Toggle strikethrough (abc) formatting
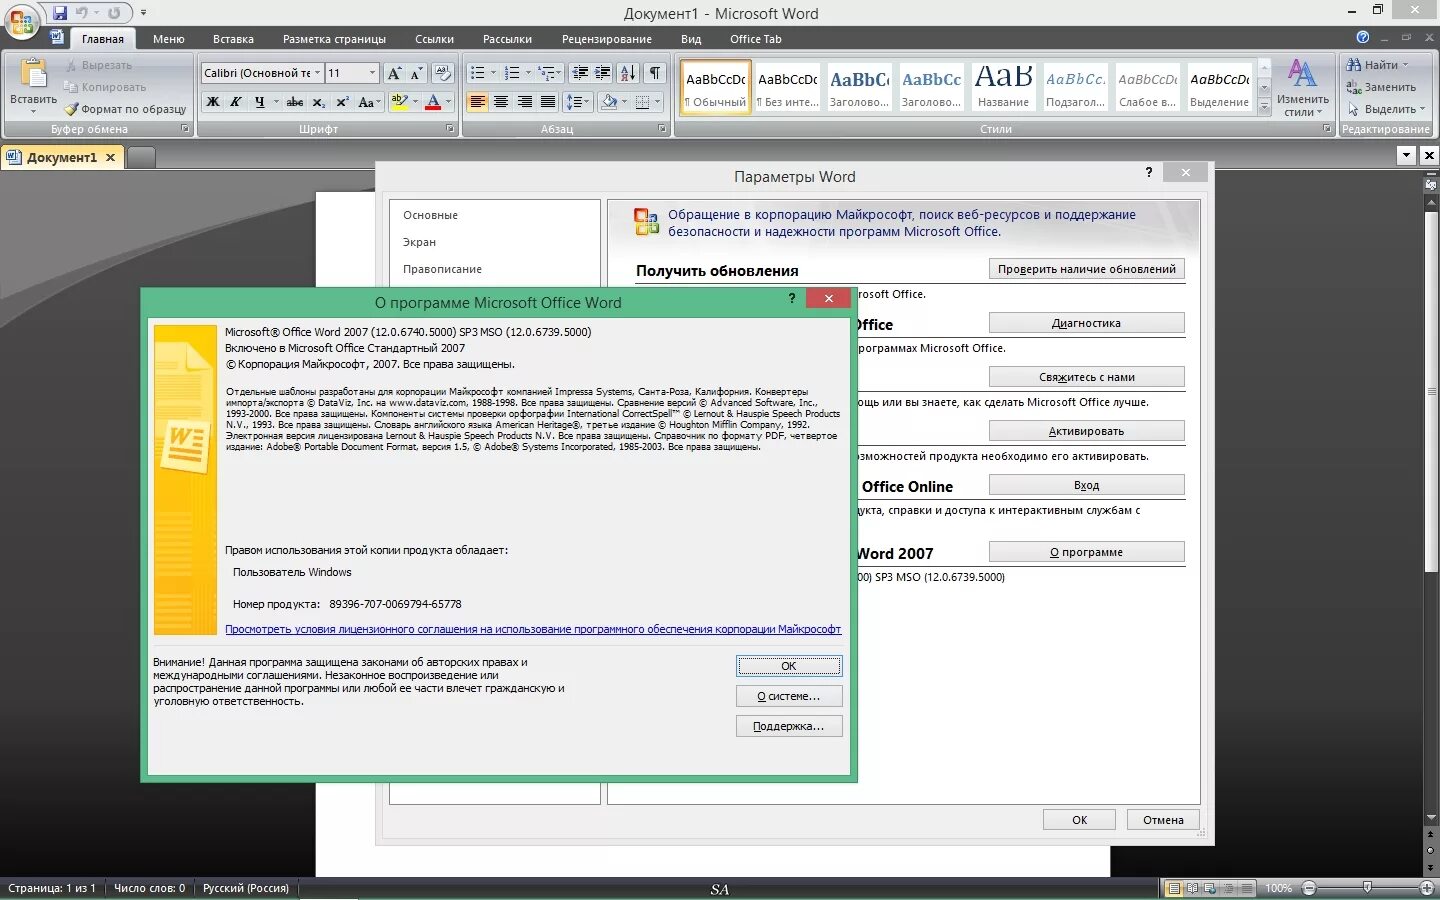 (295, 102)
